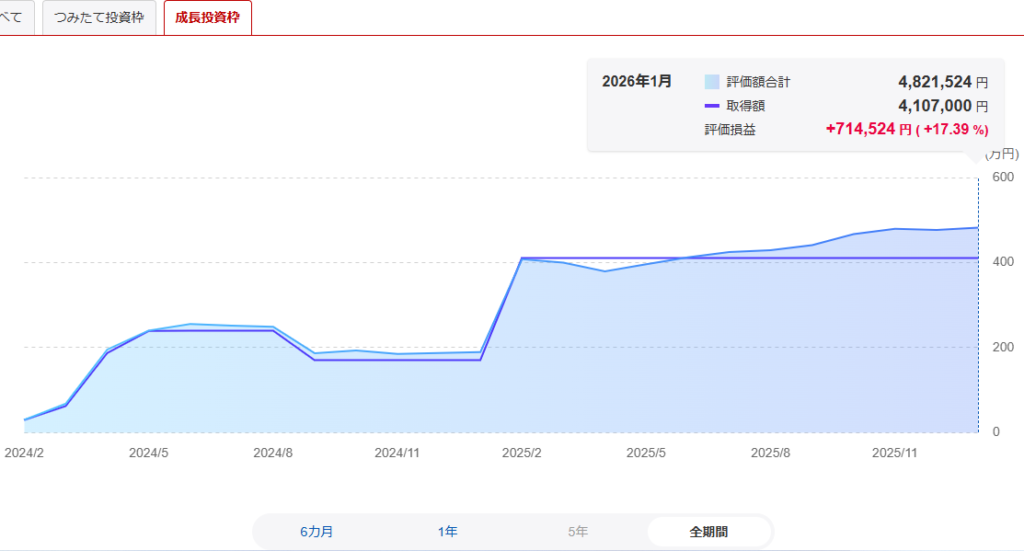
Task: Choose the 5年 period option
Action: 578,531
